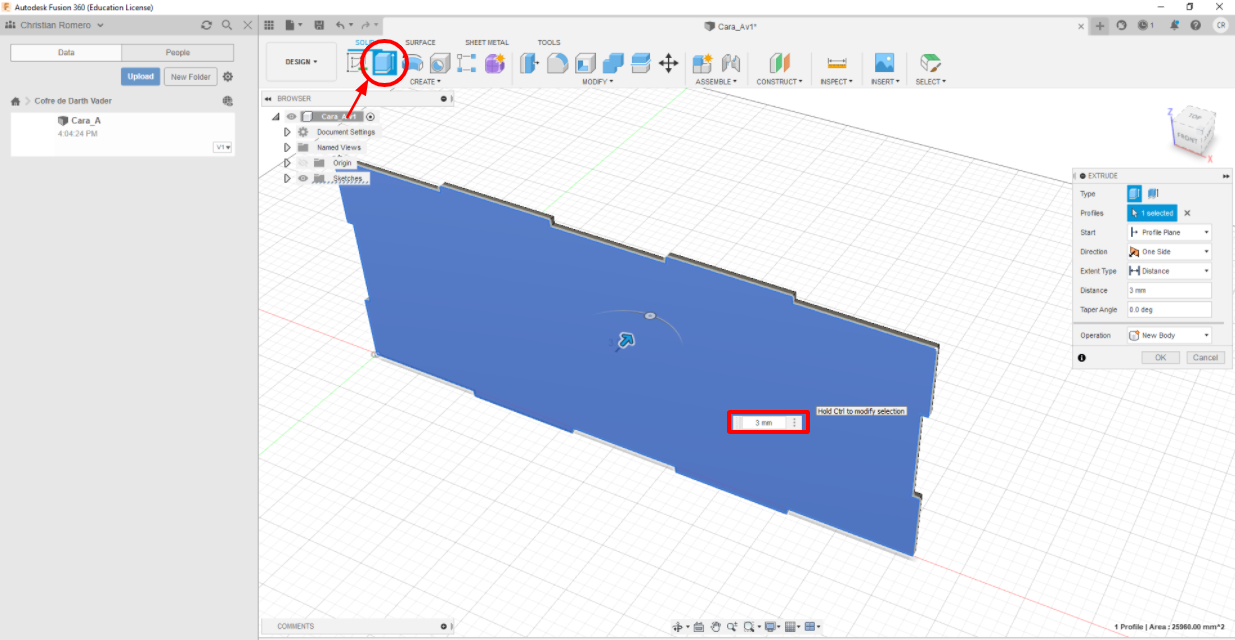Viewport: 1235px width, 640px height.
Task: Open the Operation New Body dropdown
Action: (x=1169, y=335)
